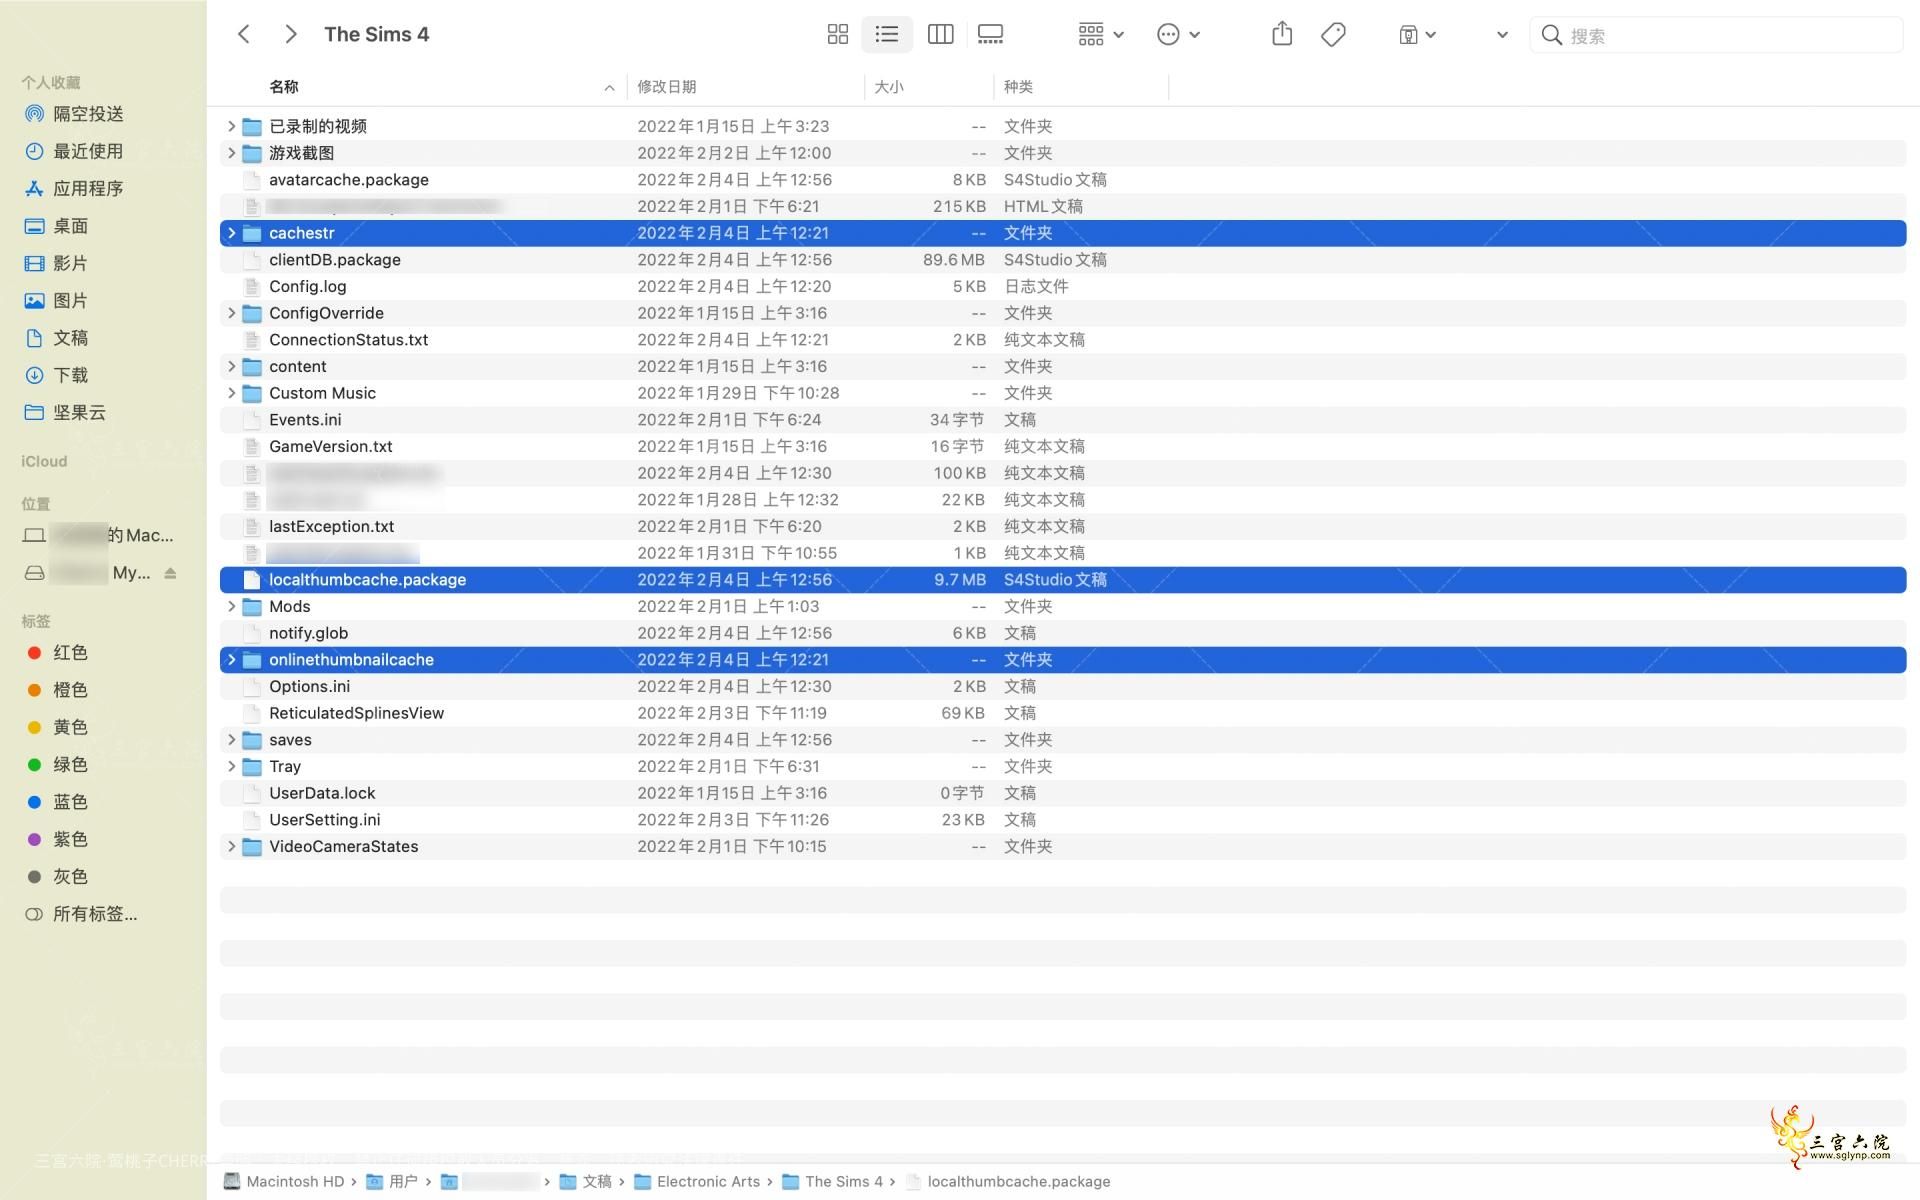Click 文稿 in the path bar

pyautogui.click(x=586, y=1181)
